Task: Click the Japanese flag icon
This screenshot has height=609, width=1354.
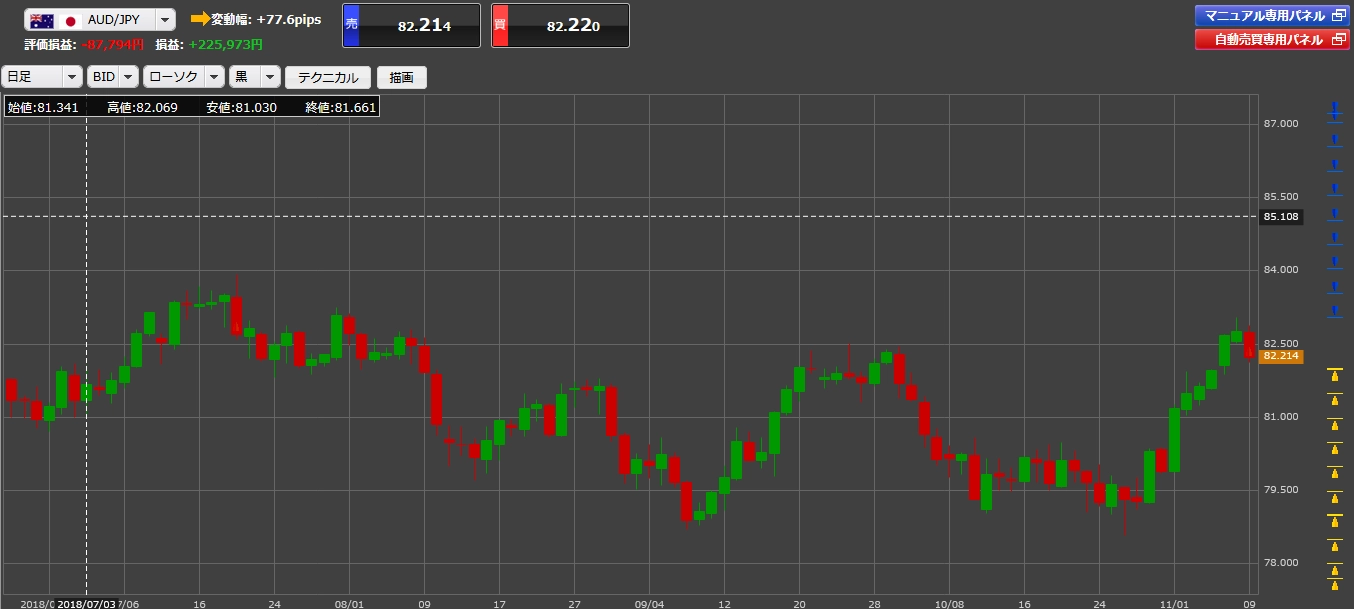Action: (70, 21)
